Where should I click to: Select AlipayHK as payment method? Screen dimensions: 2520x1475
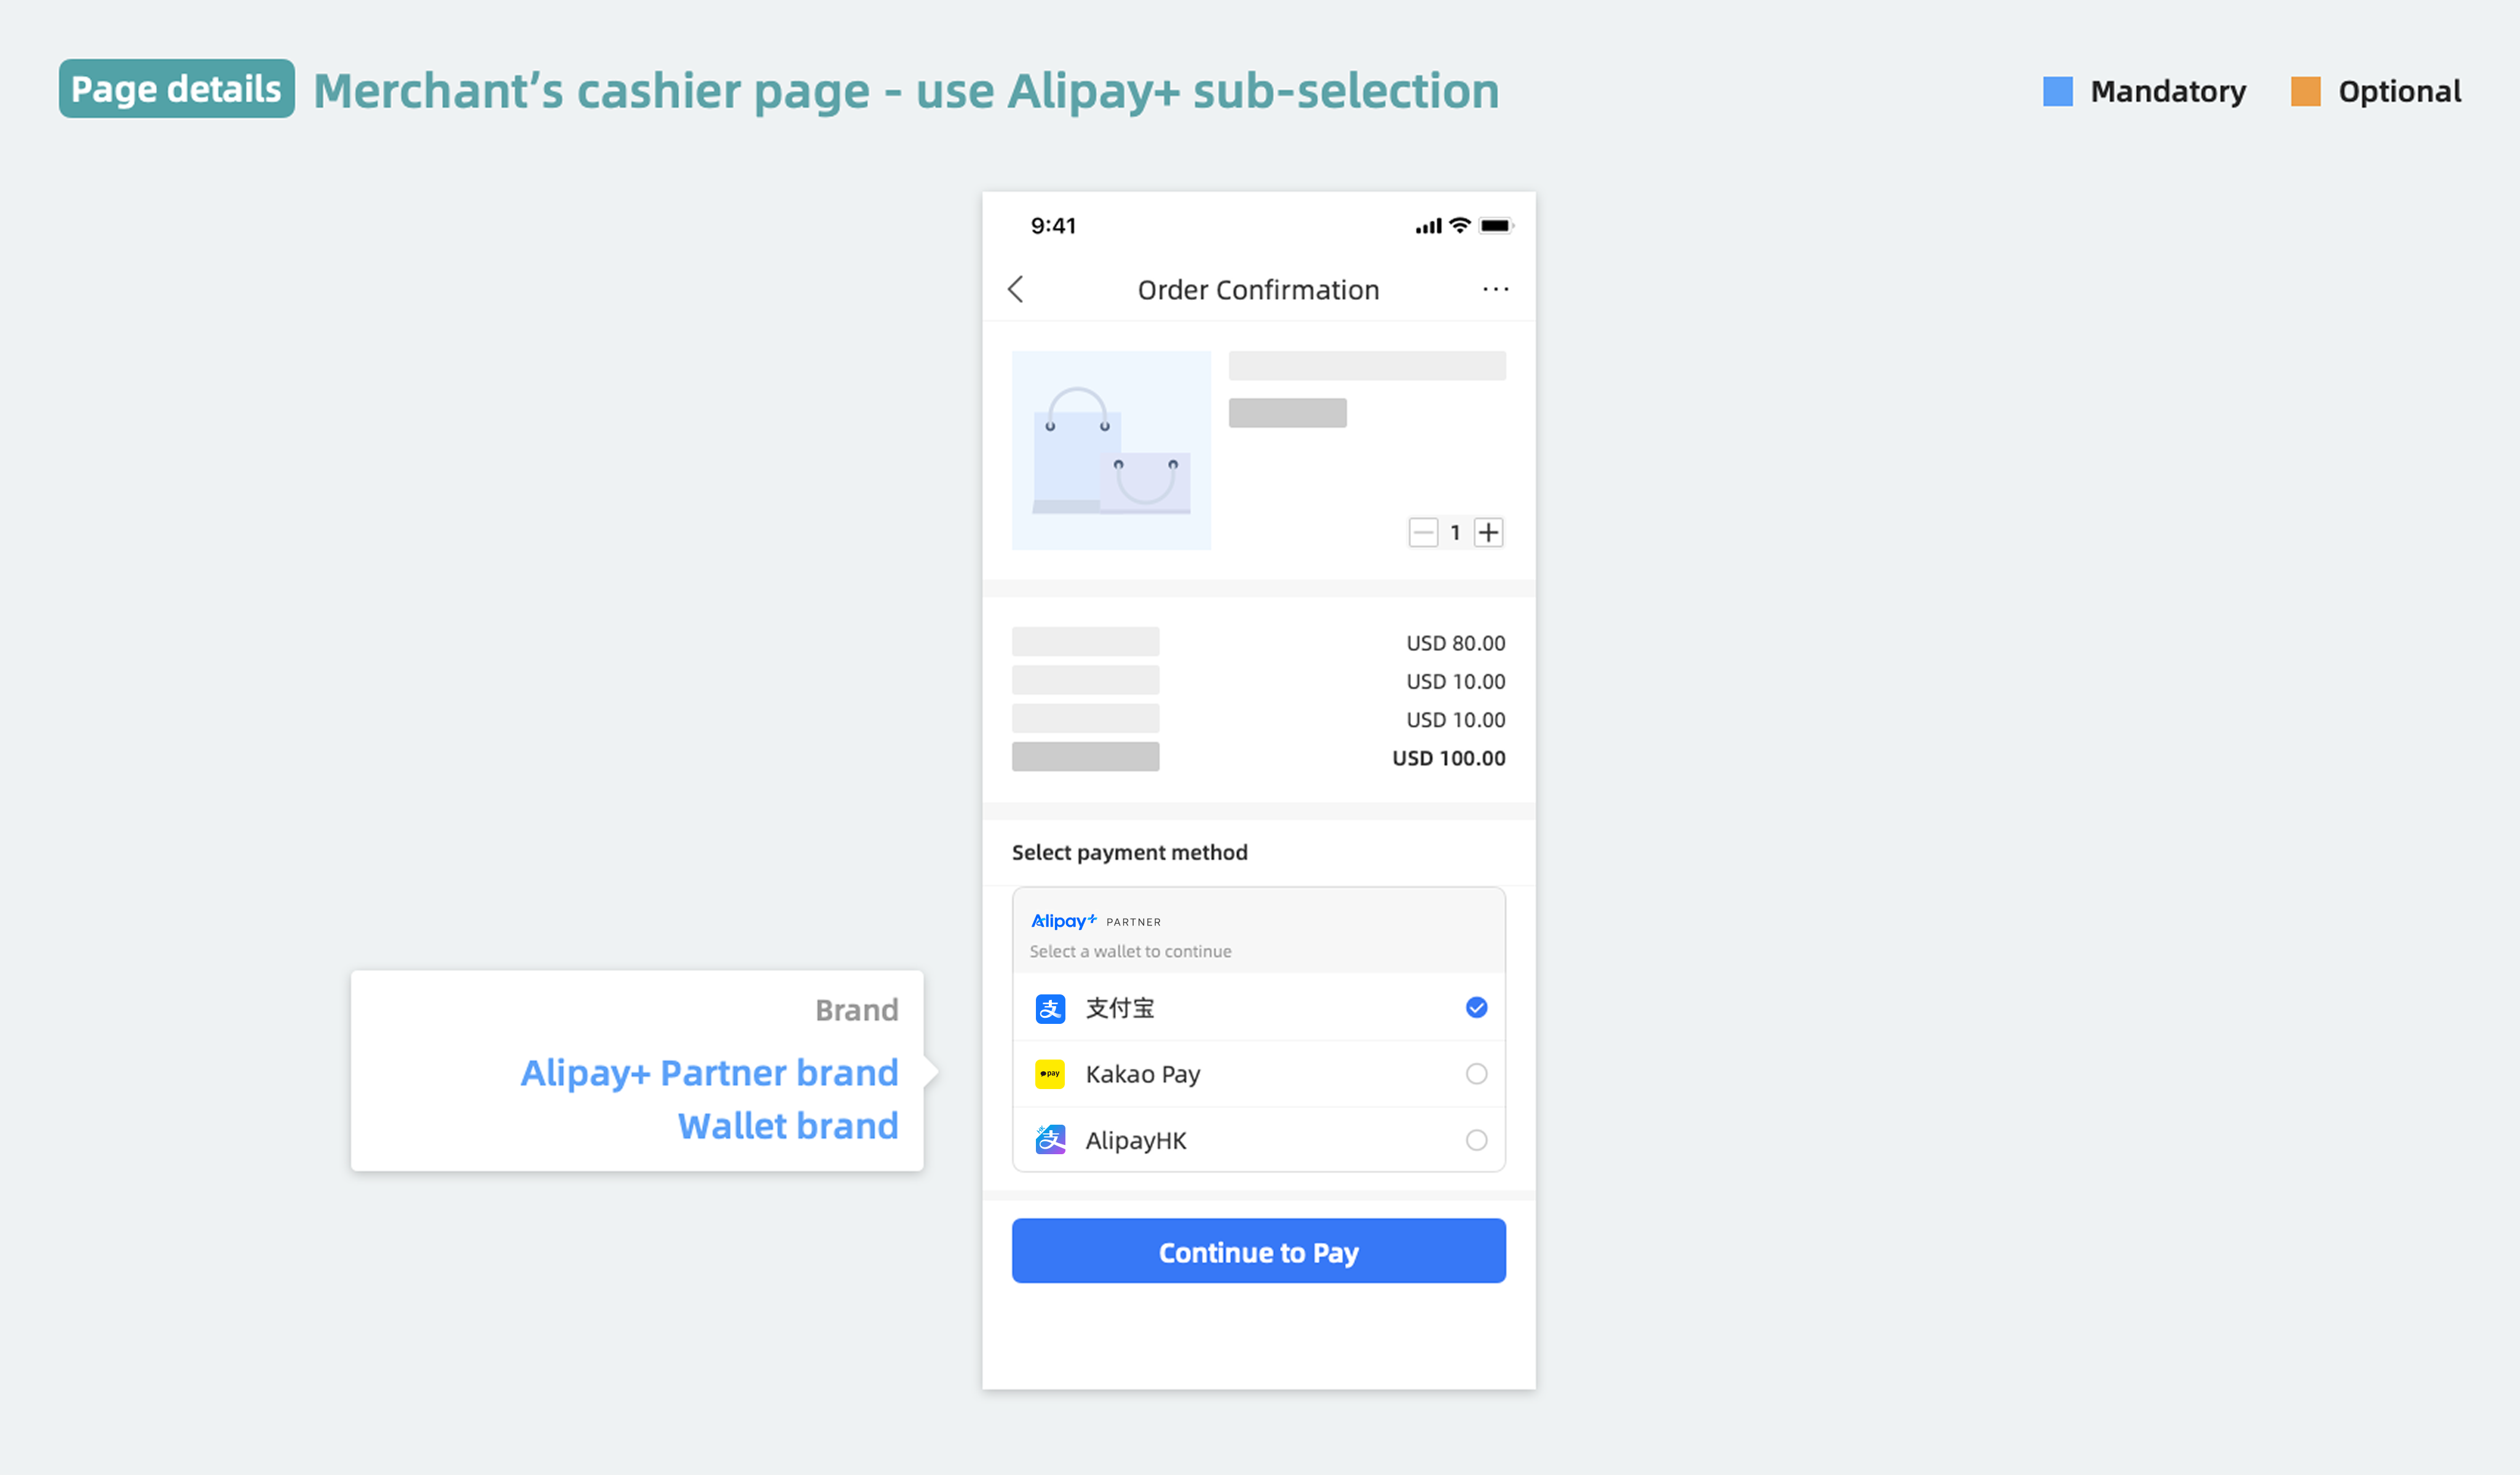pyautogui.click(x=1475, y=1139)
